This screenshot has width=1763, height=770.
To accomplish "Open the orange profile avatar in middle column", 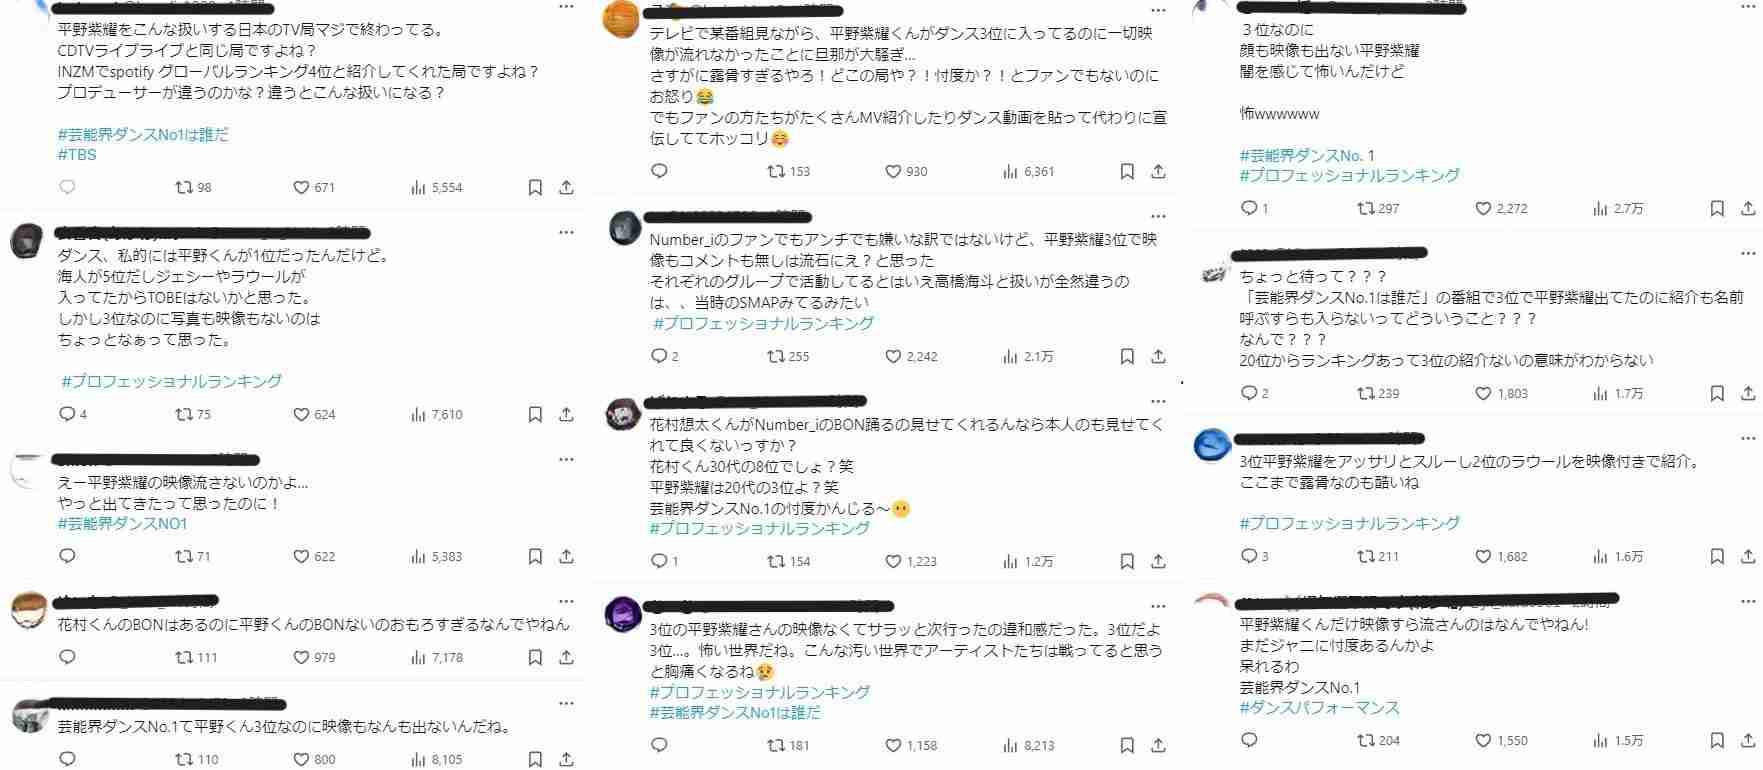I will click(623, 18).
